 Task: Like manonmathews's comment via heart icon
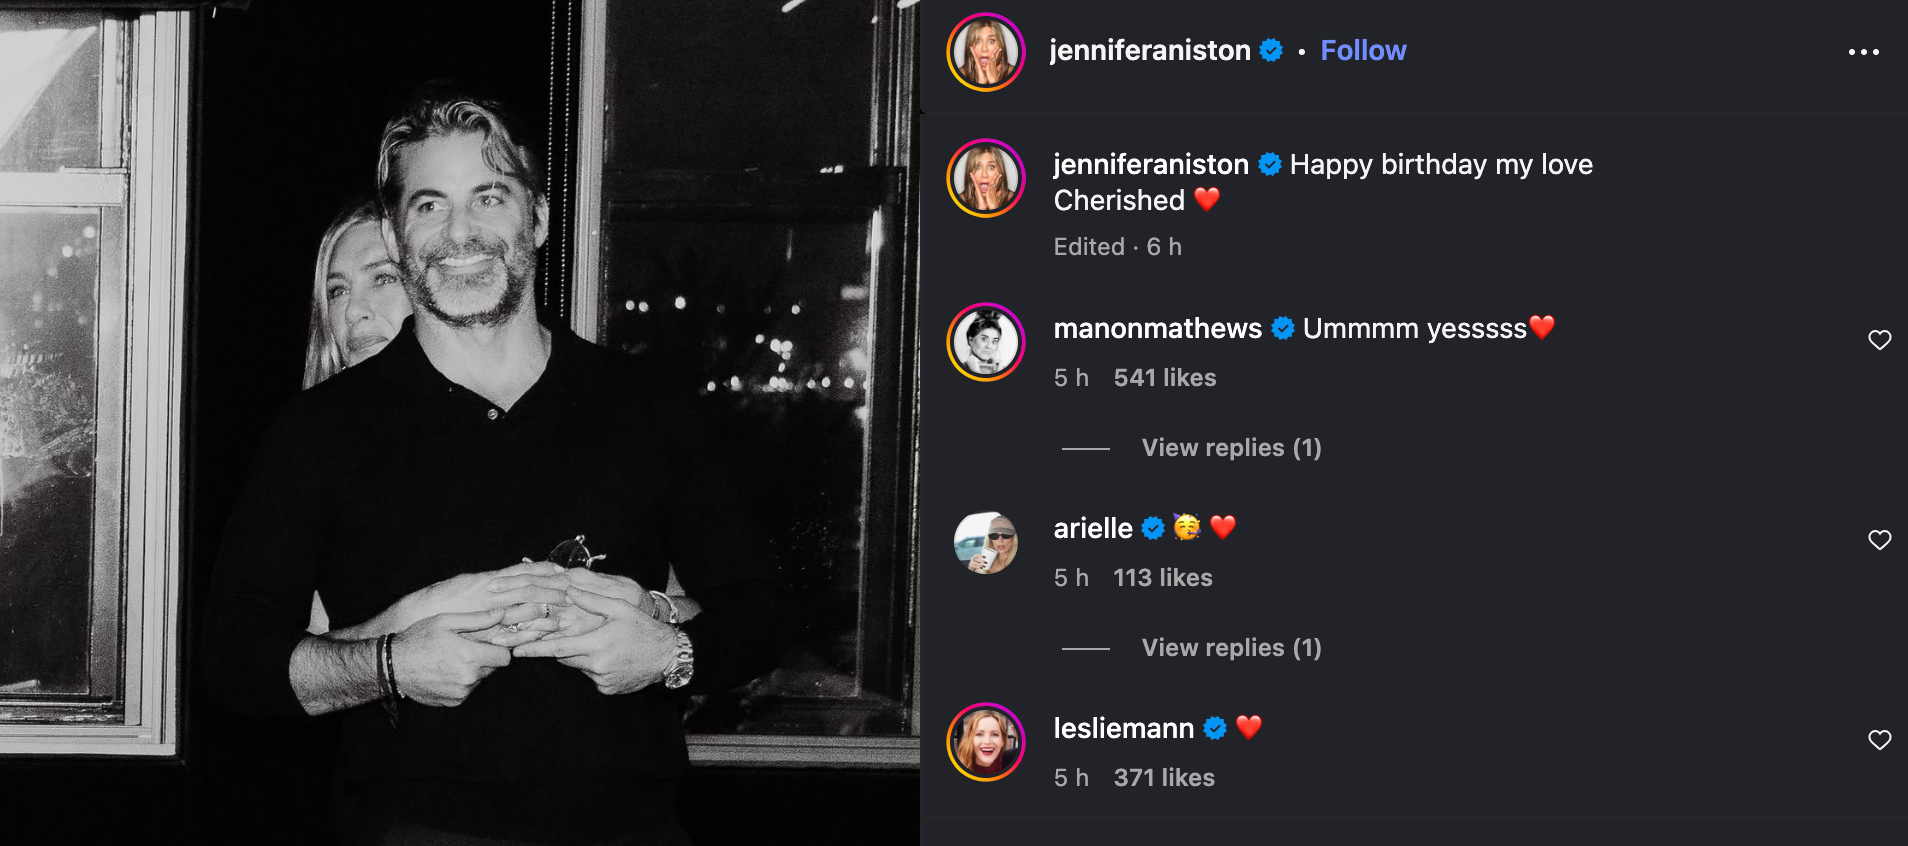(x=1881, y=340)
